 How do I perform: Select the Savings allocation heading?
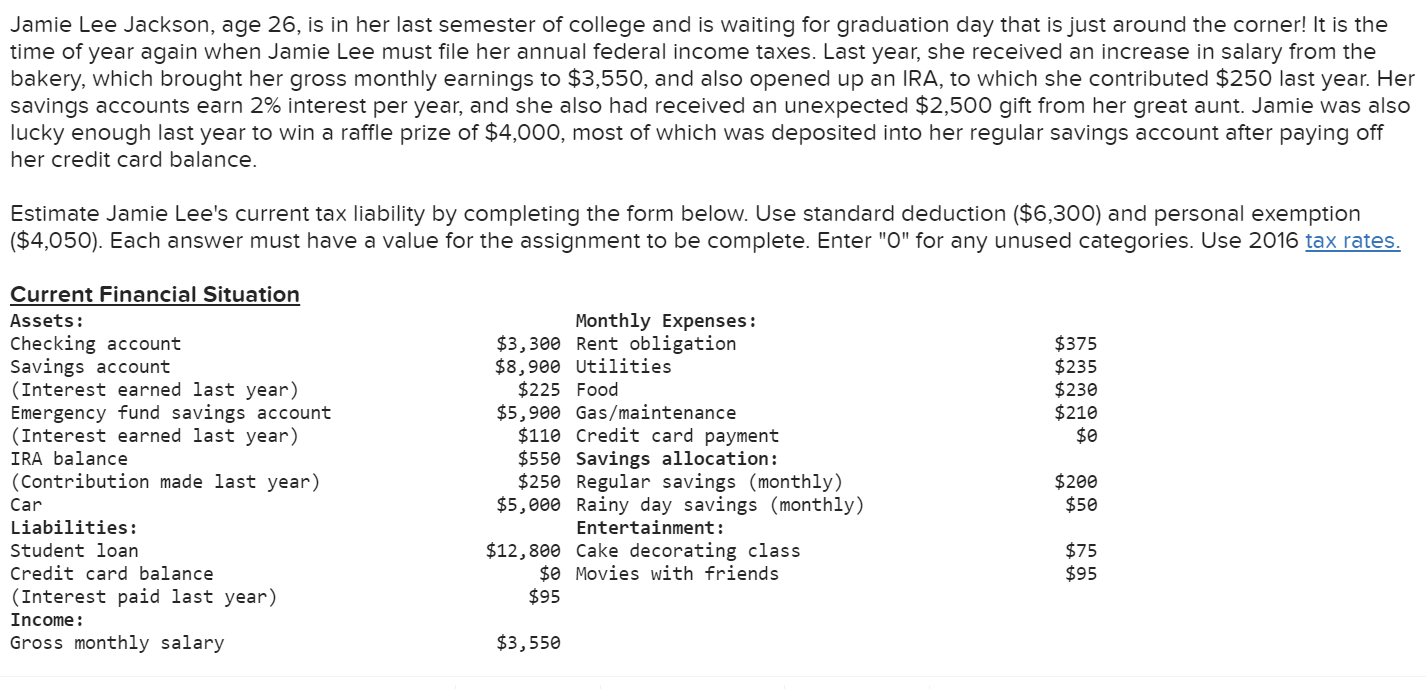click(x=677, y=459)
